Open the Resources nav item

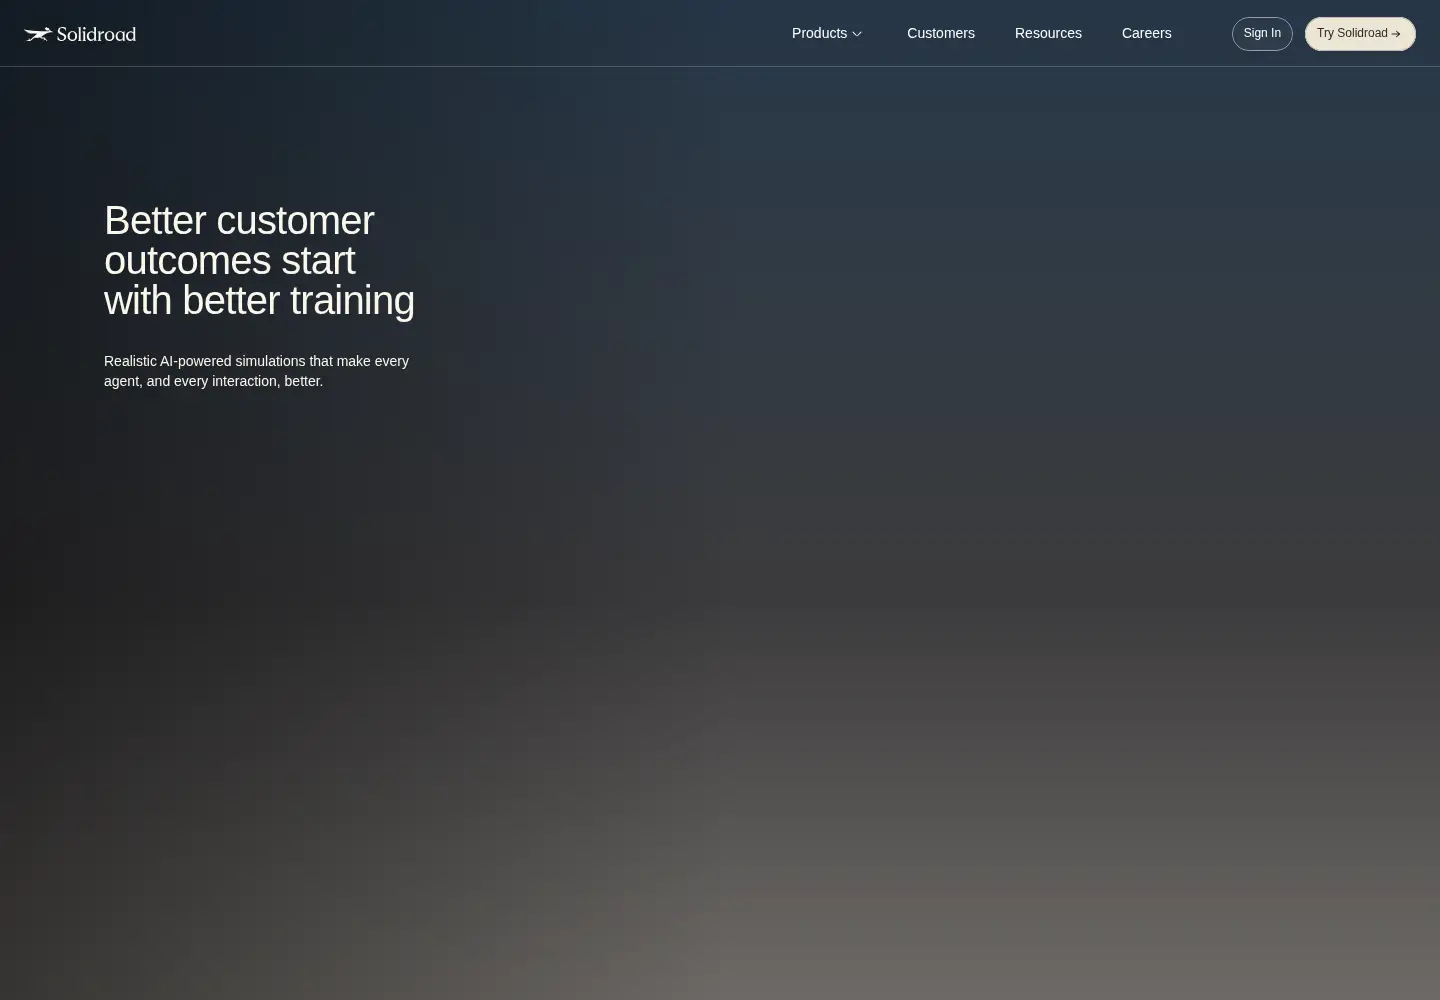pos(1048,33)
